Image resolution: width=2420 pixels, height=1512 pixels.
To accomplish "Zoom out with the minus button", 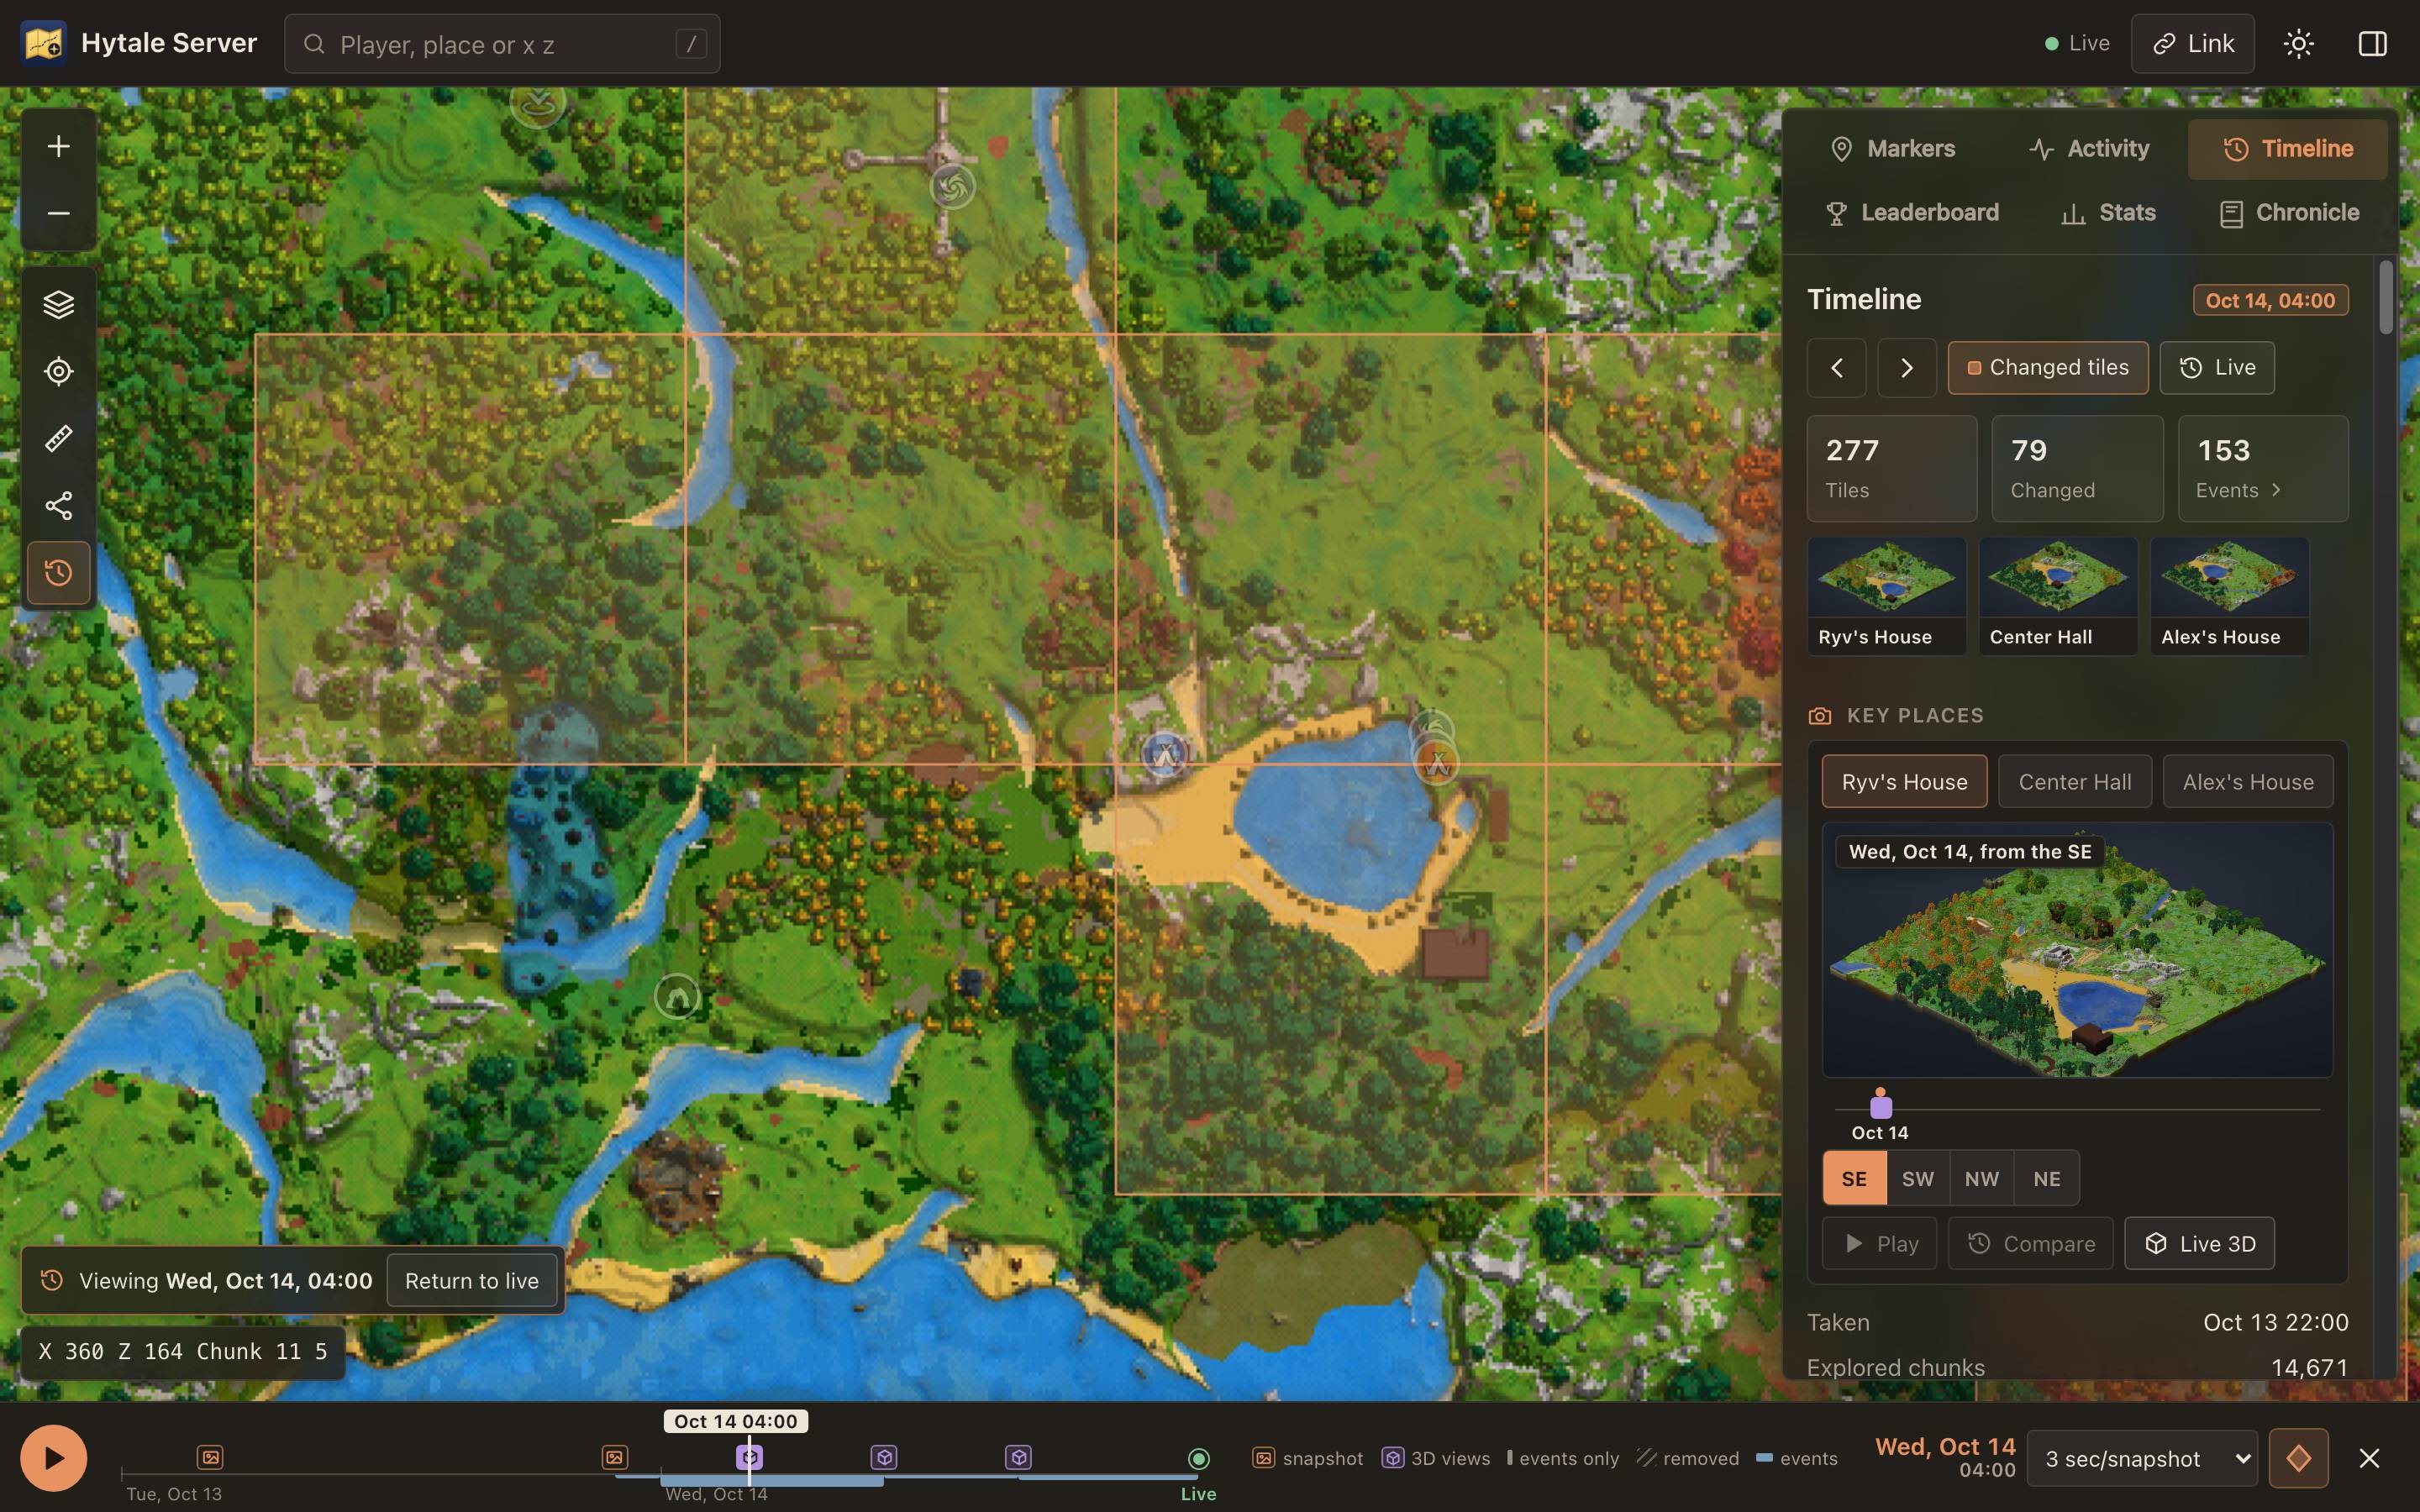I will [x=59, y=214].
